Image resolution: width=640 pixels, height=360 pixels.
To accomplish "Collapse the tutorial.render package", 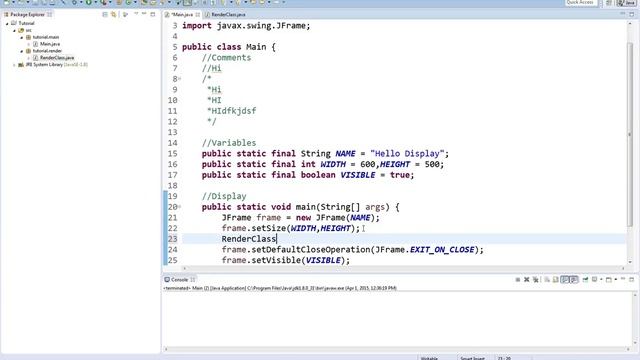I will [22, 51].
